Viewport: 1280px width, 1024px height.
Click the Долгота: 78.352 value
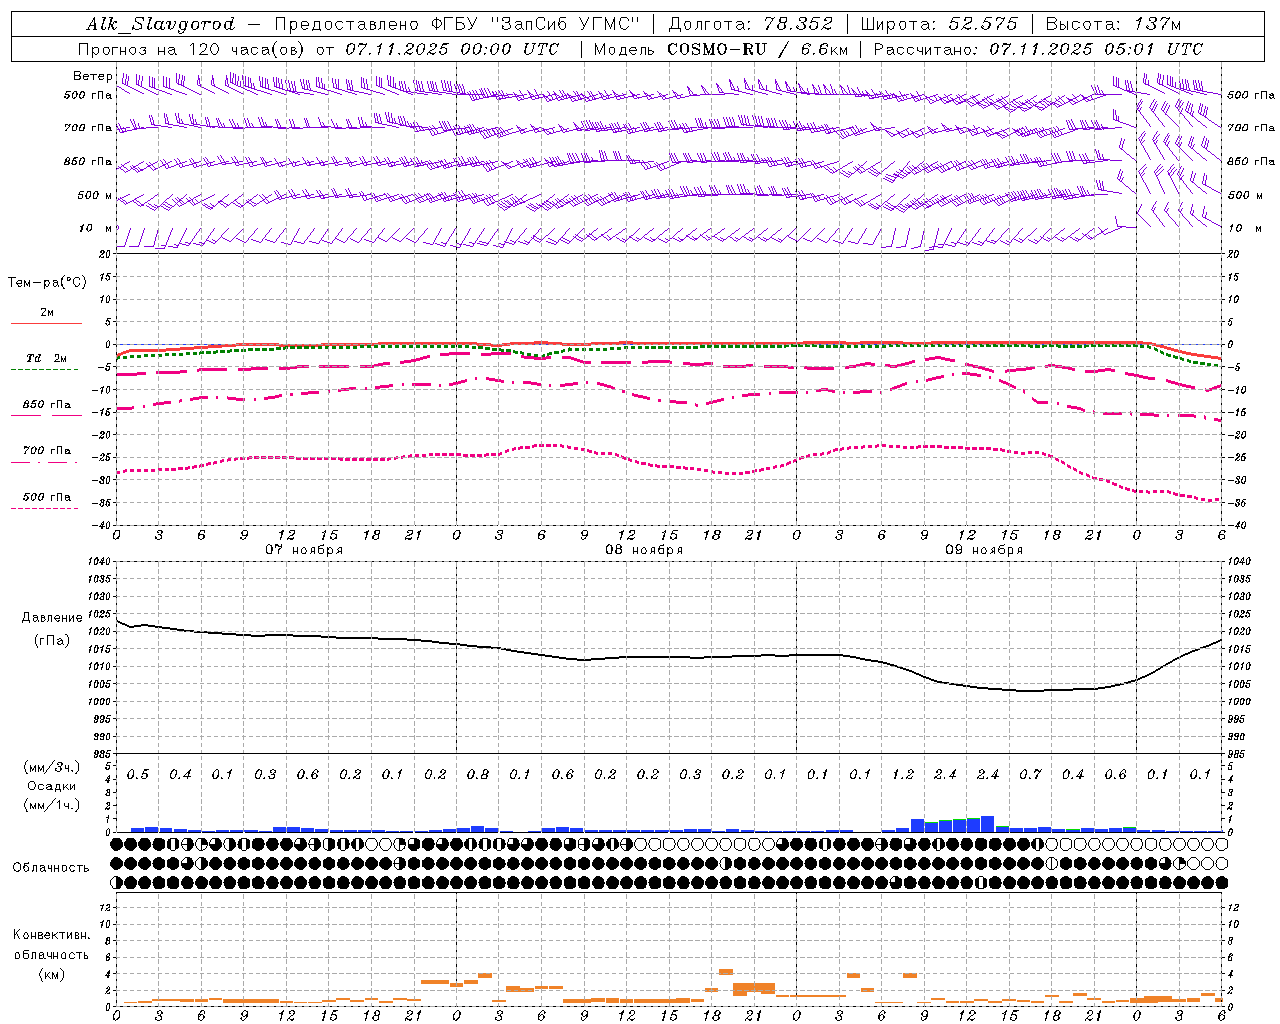(750, 24)
